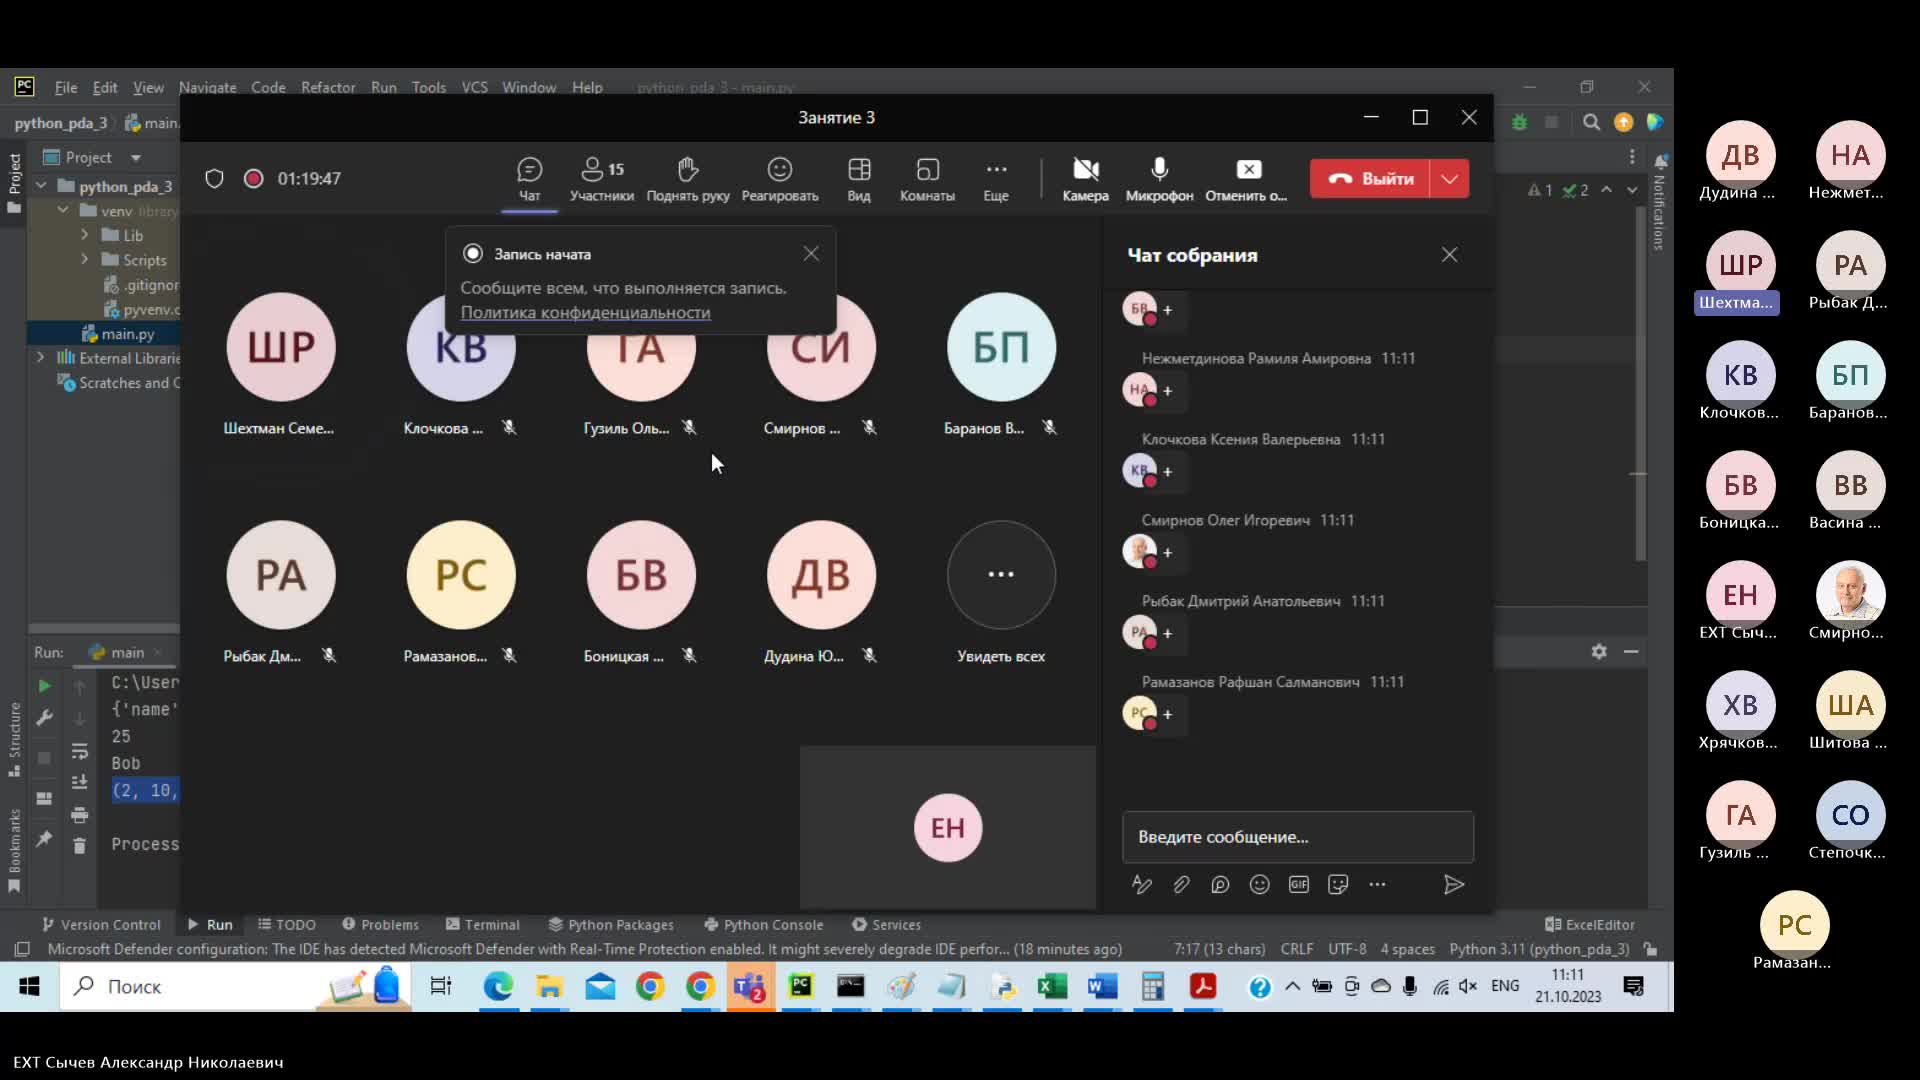Screen dimensions: 1920x1080
Task: Open the File menu in PyCharm
Action: (66, 88)
